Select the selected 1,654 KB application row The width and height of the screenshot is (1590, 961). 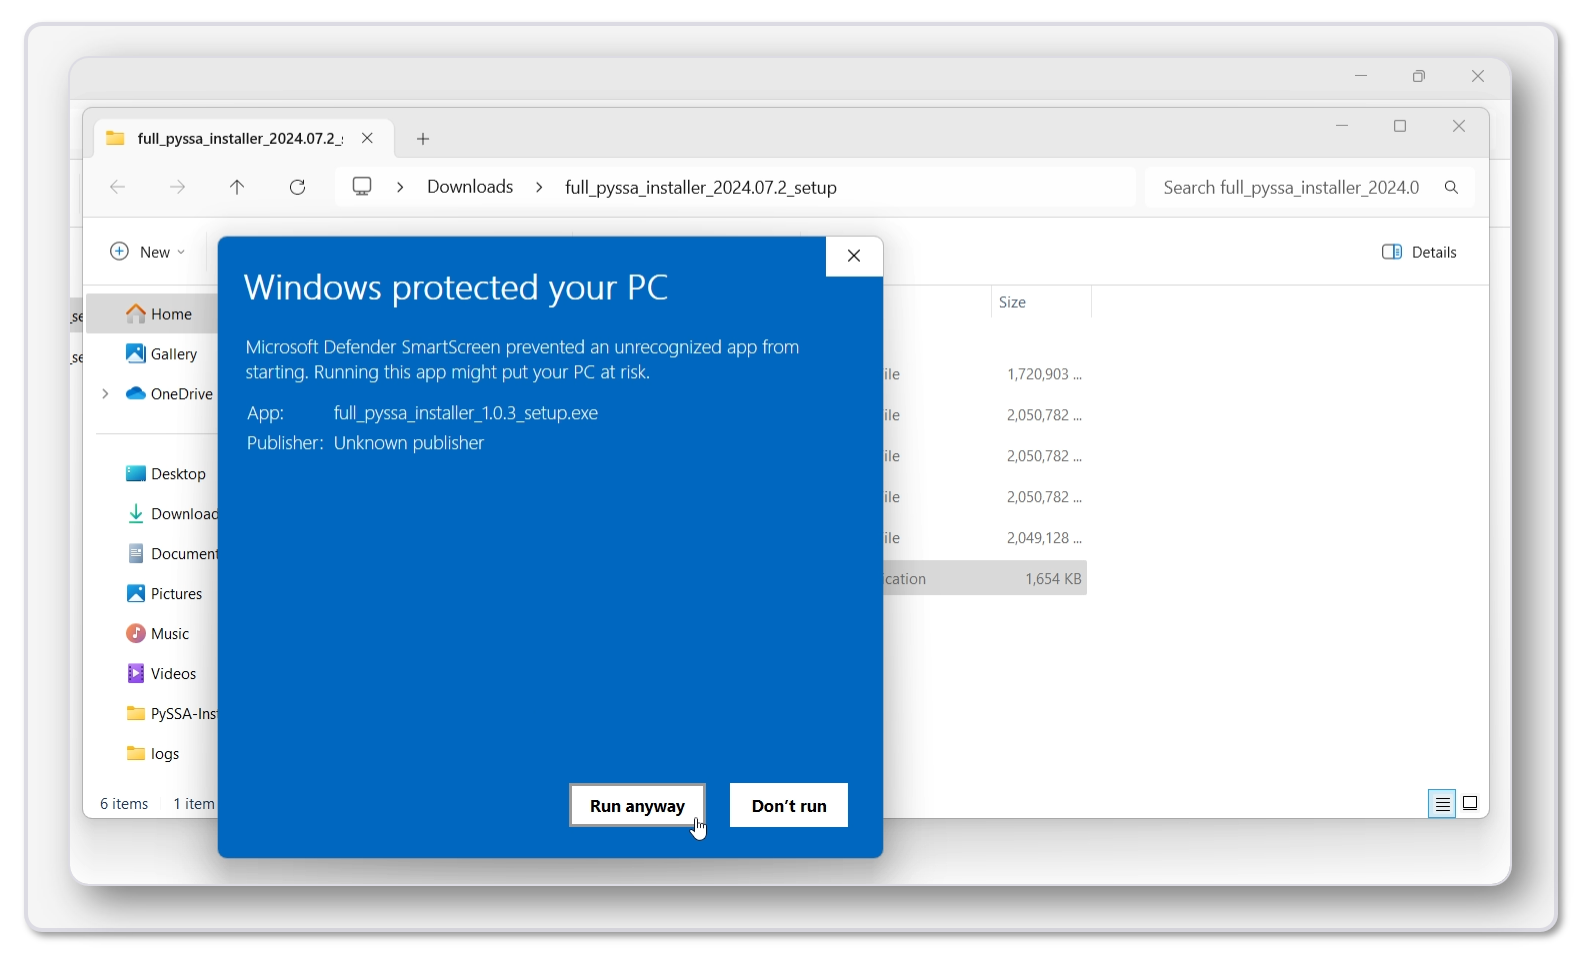click(x=985, y=579)
